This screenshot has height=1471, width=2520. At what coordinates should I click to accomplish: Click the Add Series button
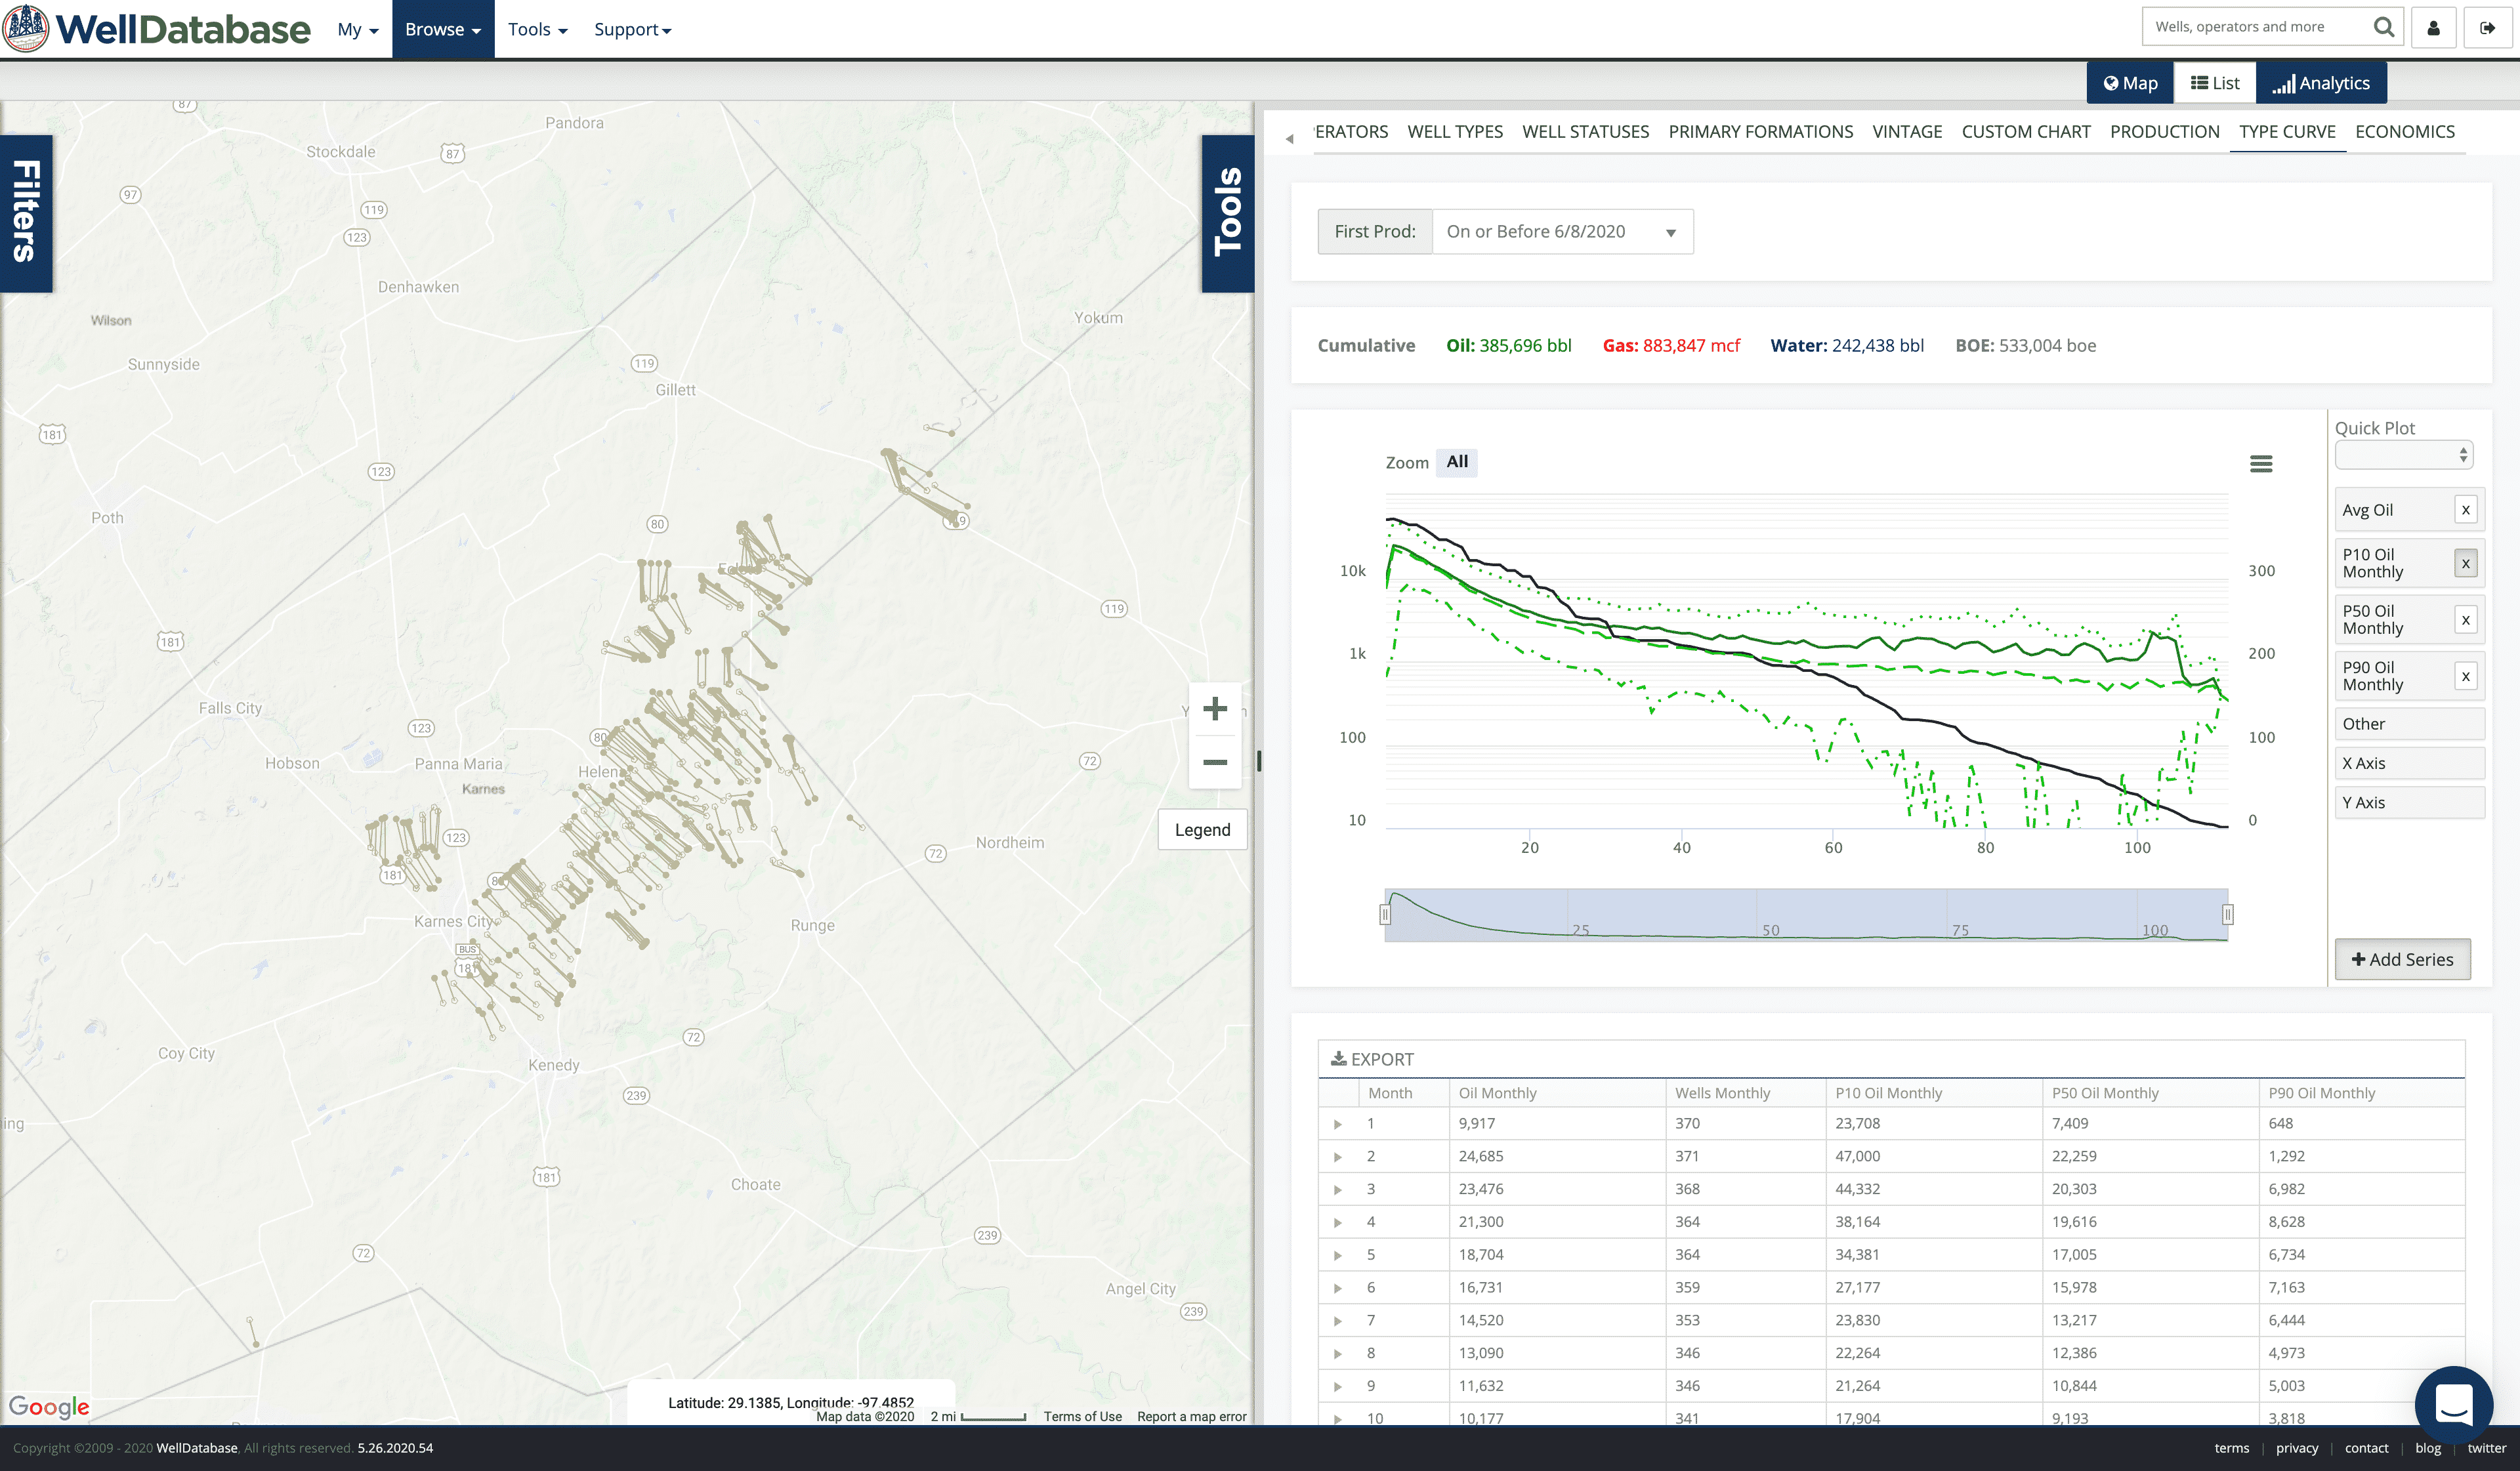pos(2402,959)
